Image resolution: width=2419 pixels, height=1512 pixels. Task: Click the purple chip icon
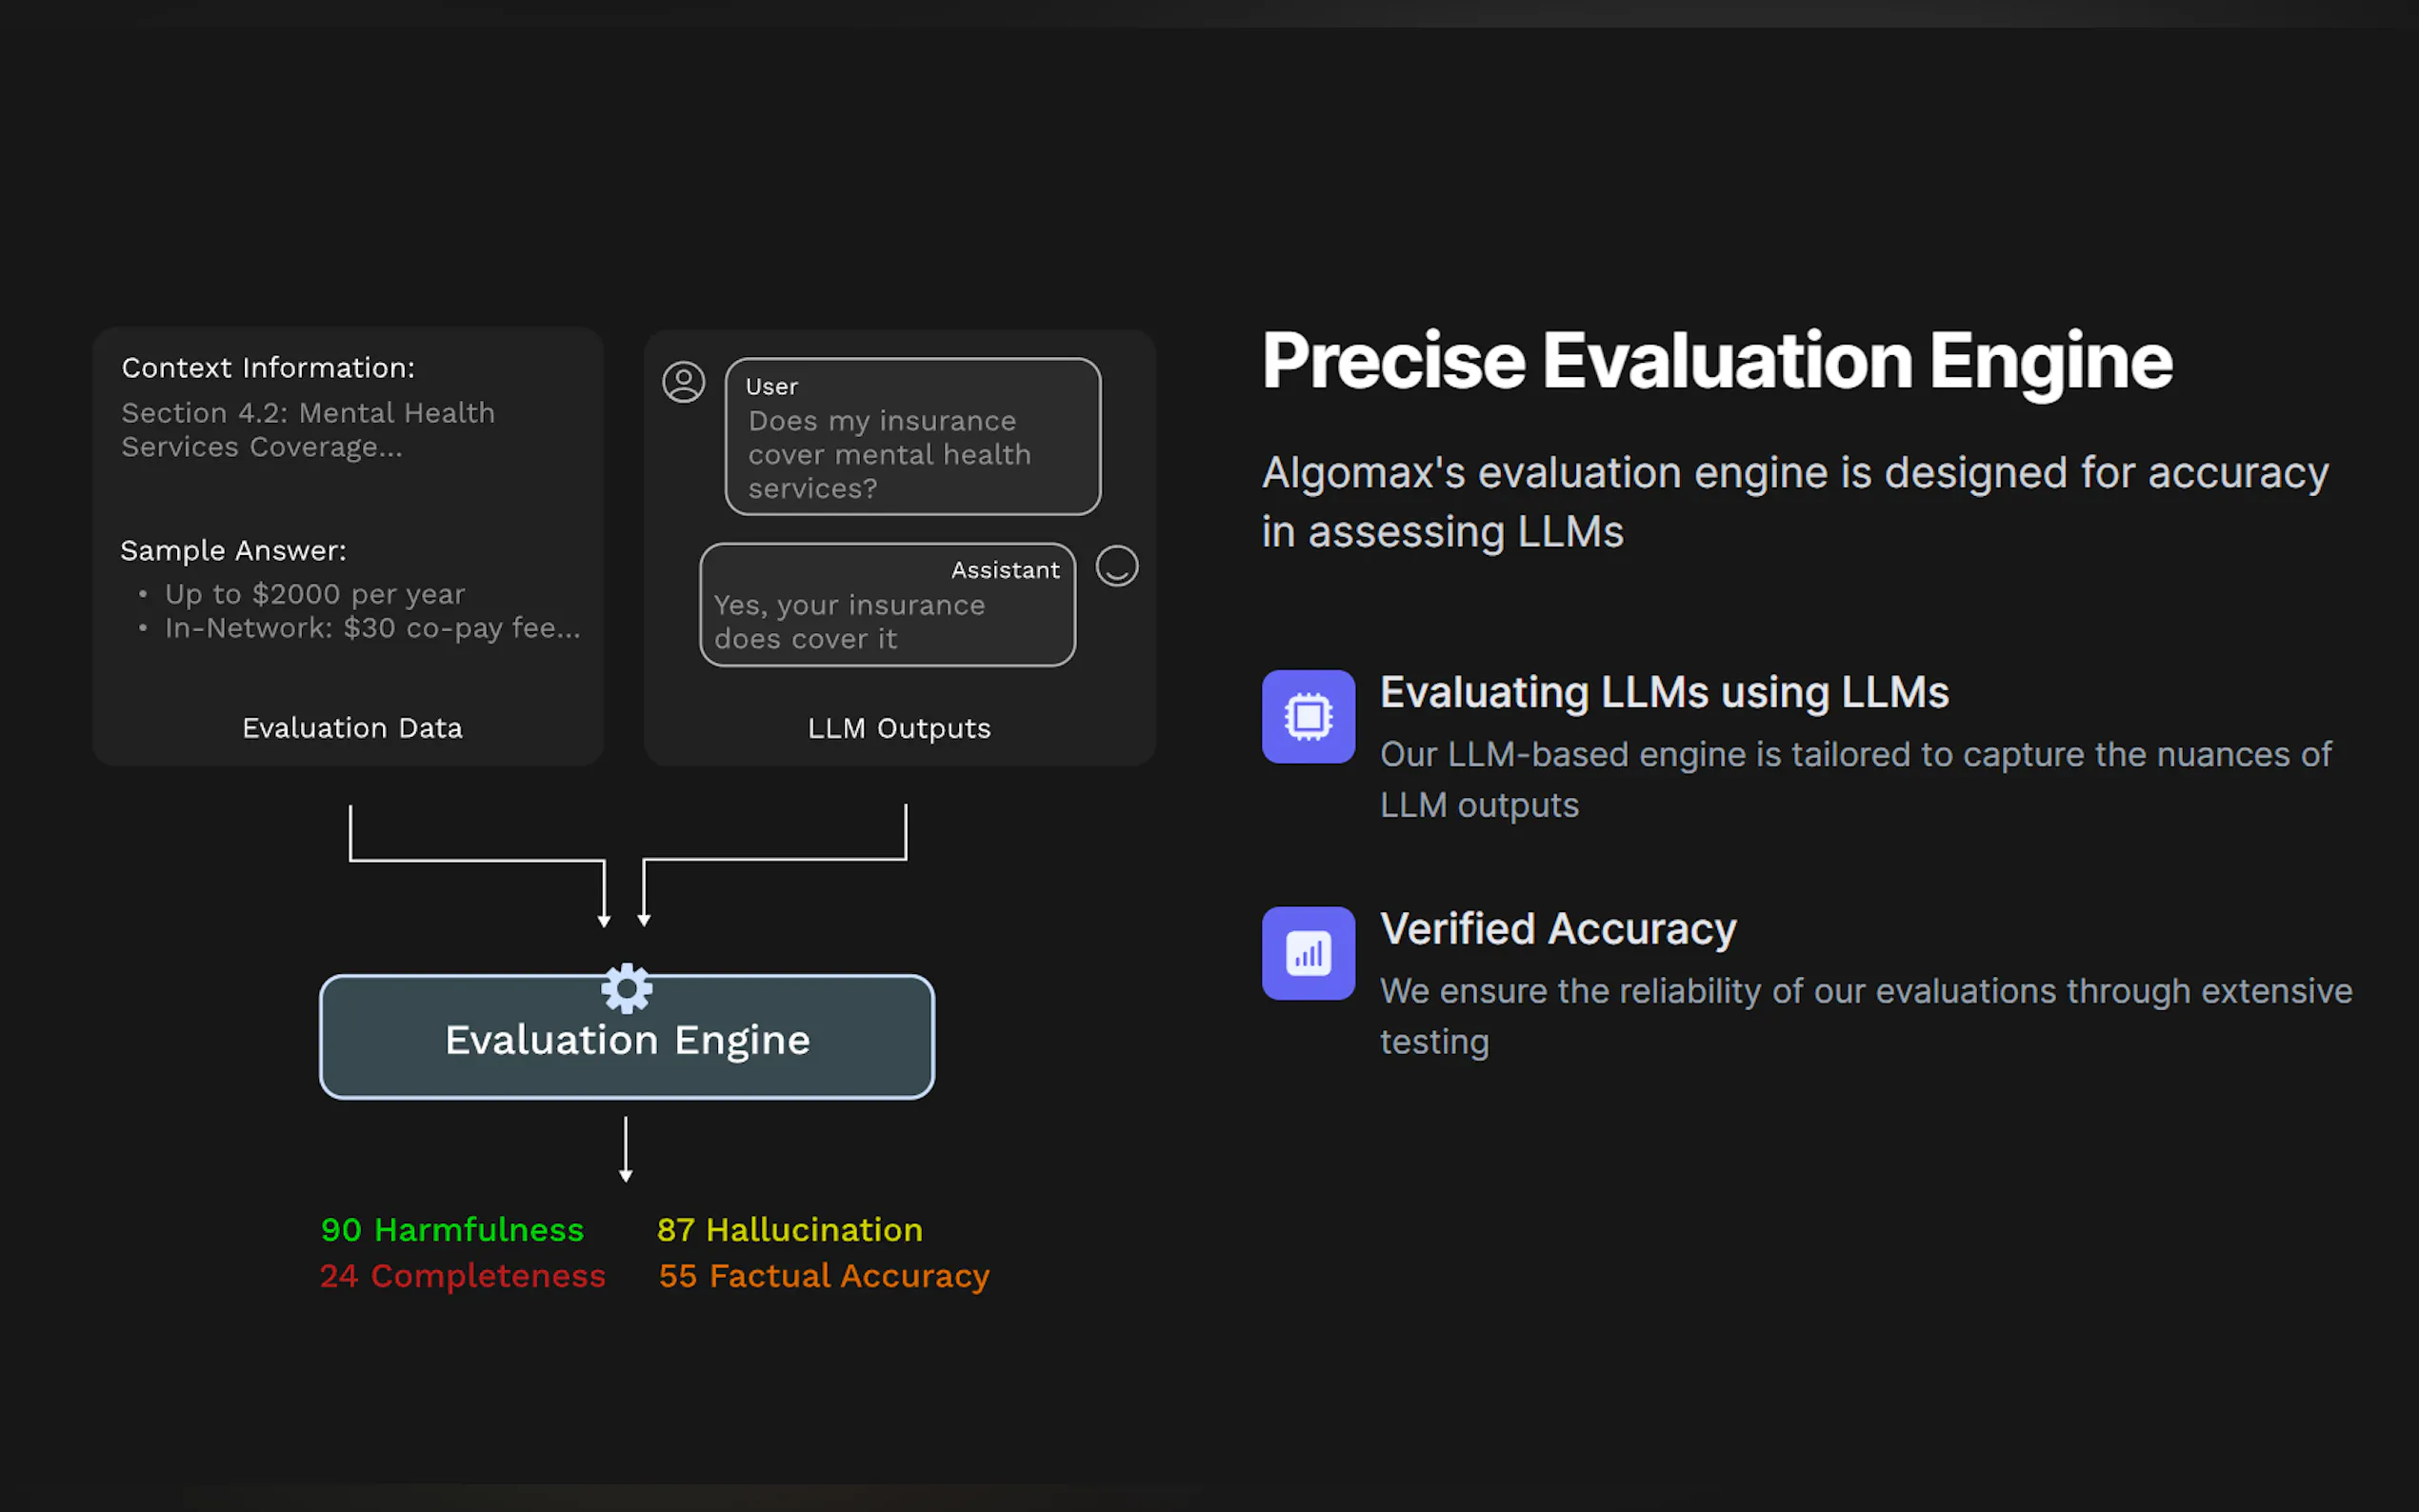(x=1307, y=716)
